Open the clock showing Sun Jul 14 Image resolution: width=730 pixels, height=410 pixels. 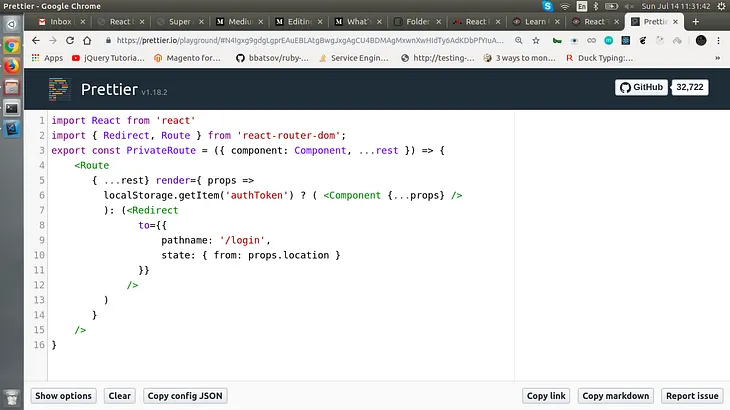676,6
